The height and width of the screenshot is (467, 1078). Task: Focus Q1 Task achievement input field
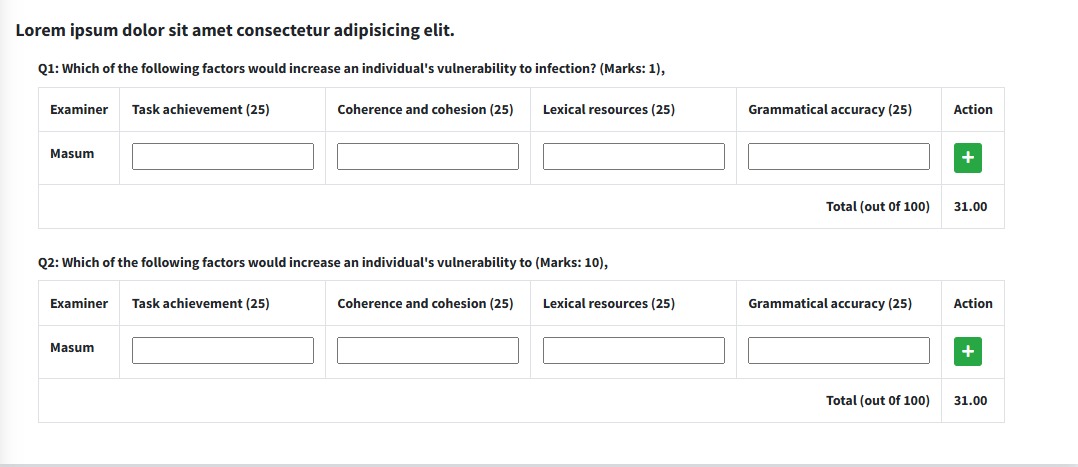coord(223,157)
